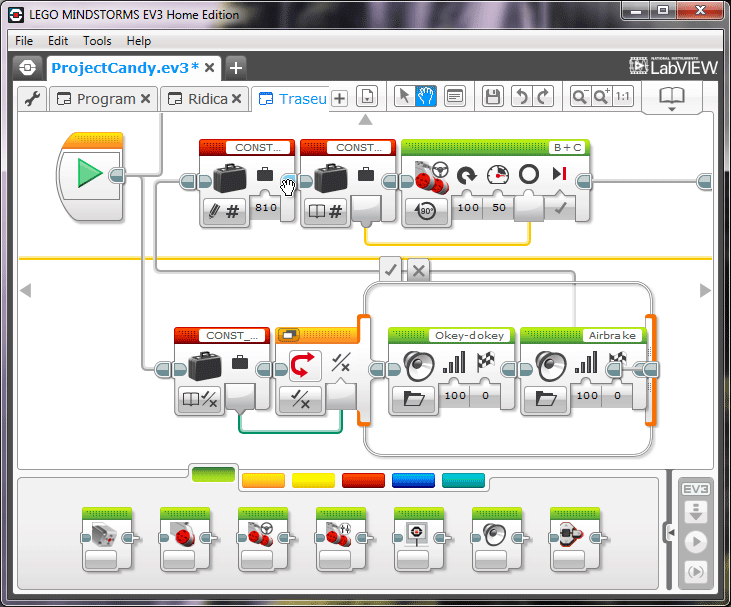Select the red Data Operations palette
Viewport: 731px width, 607px height.
[364, 480]
